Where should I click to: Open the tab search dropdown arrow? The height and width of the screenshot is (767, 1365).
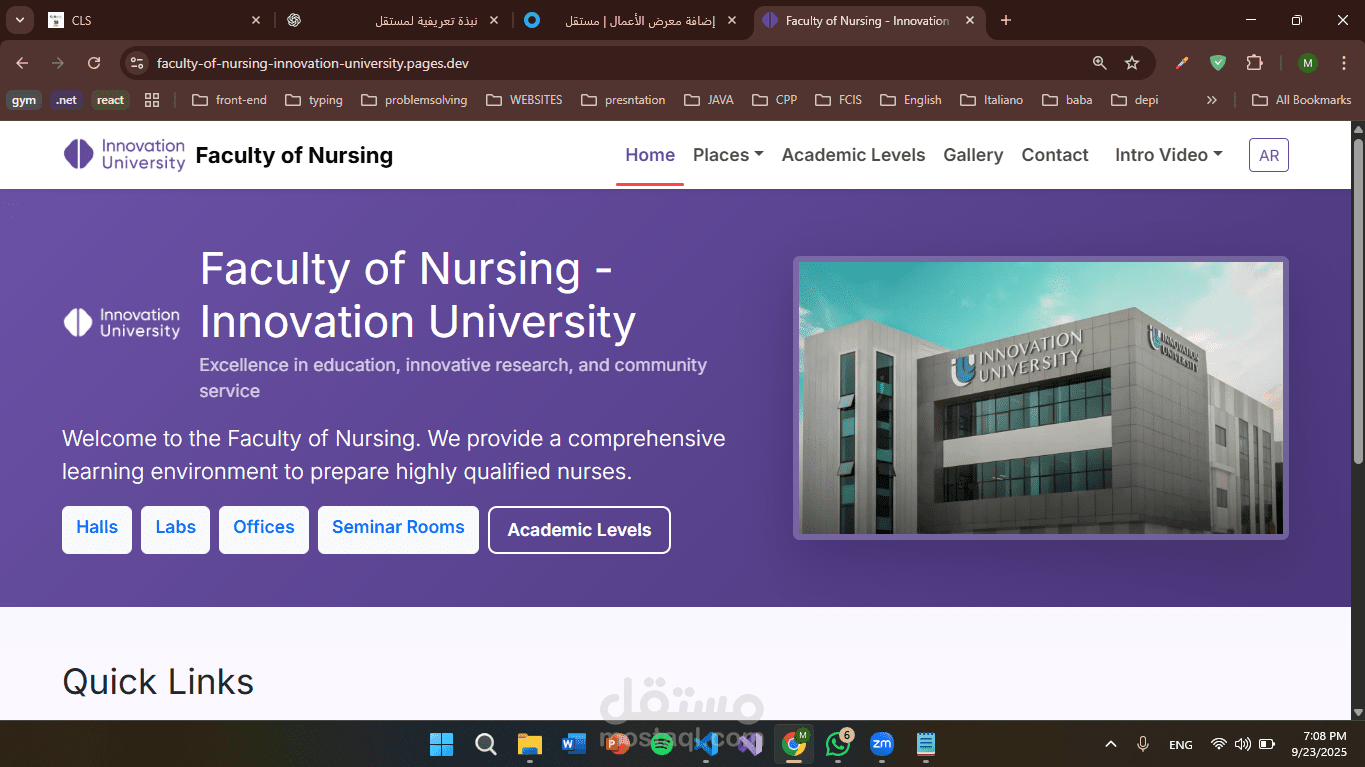[x=20, y=20]
